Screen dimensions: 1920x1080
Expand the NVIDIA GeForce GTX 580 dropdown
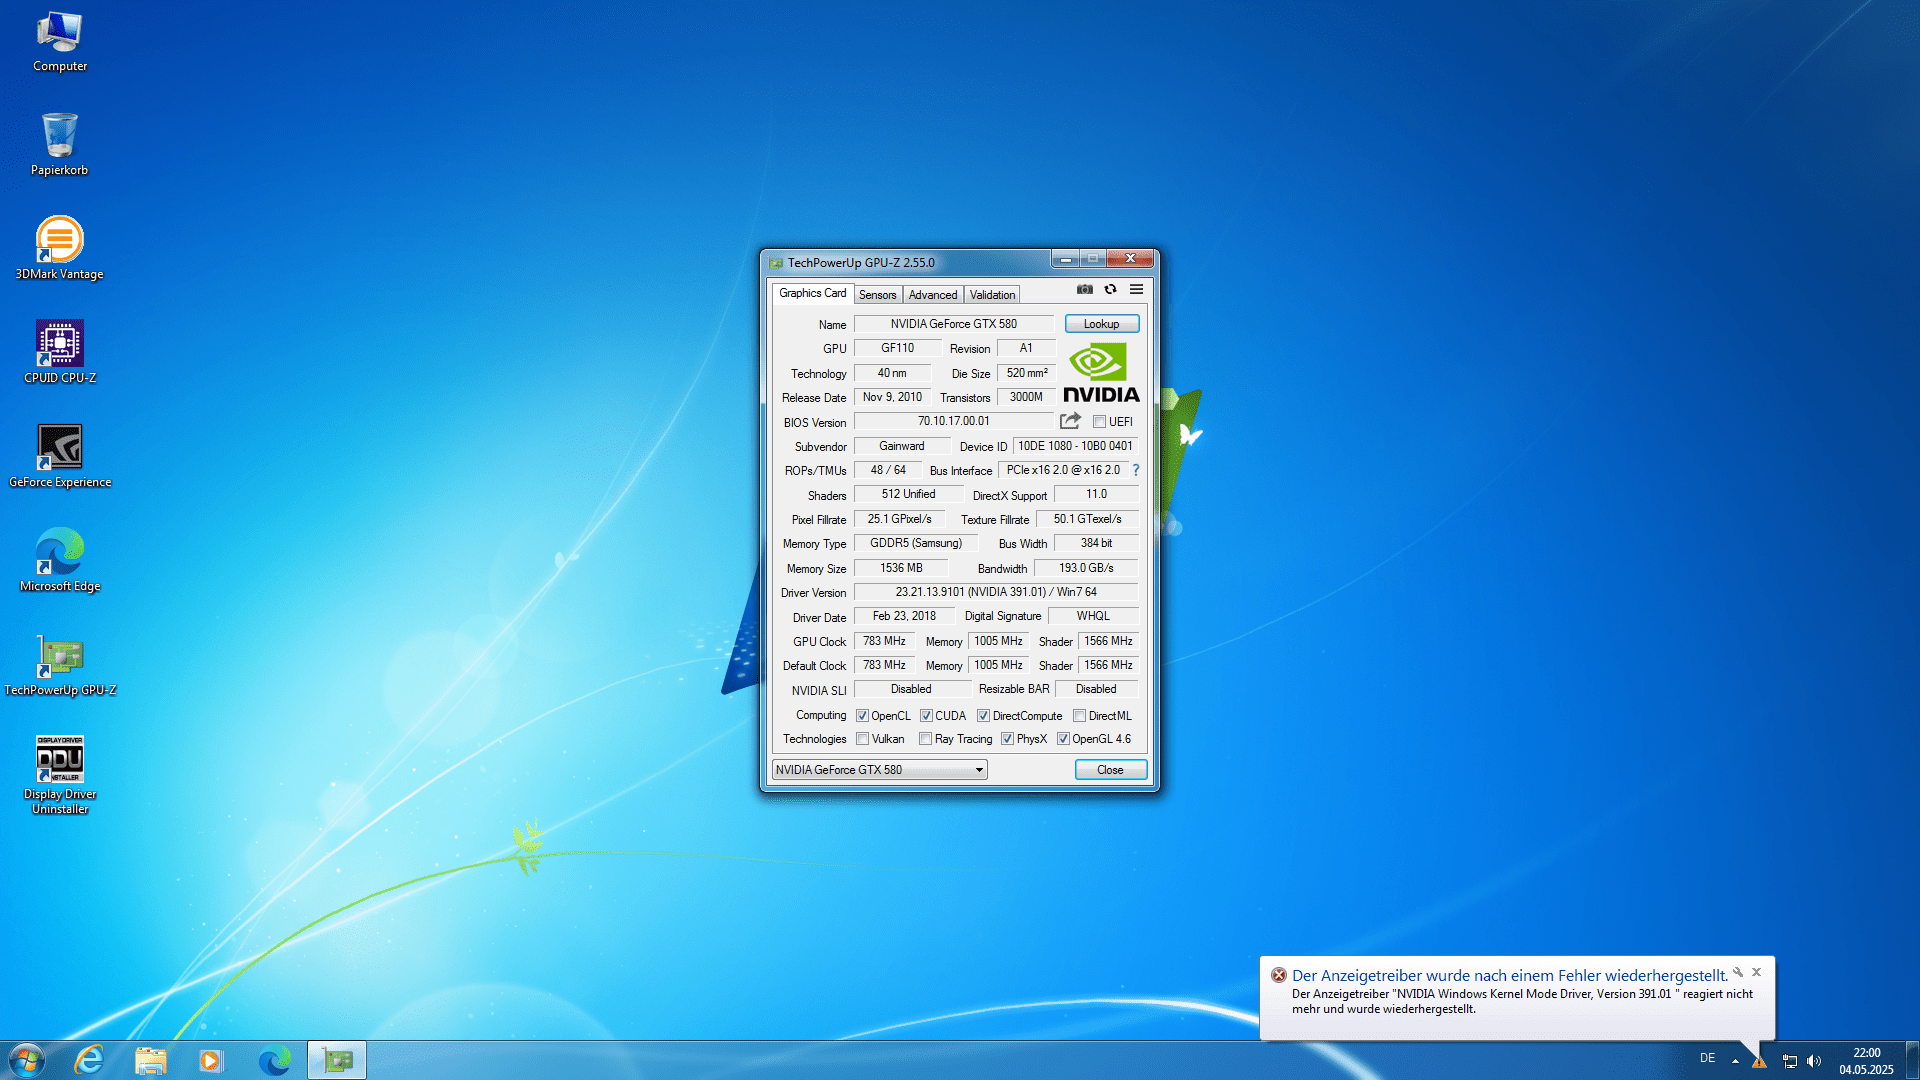click(x=978, y=770)
